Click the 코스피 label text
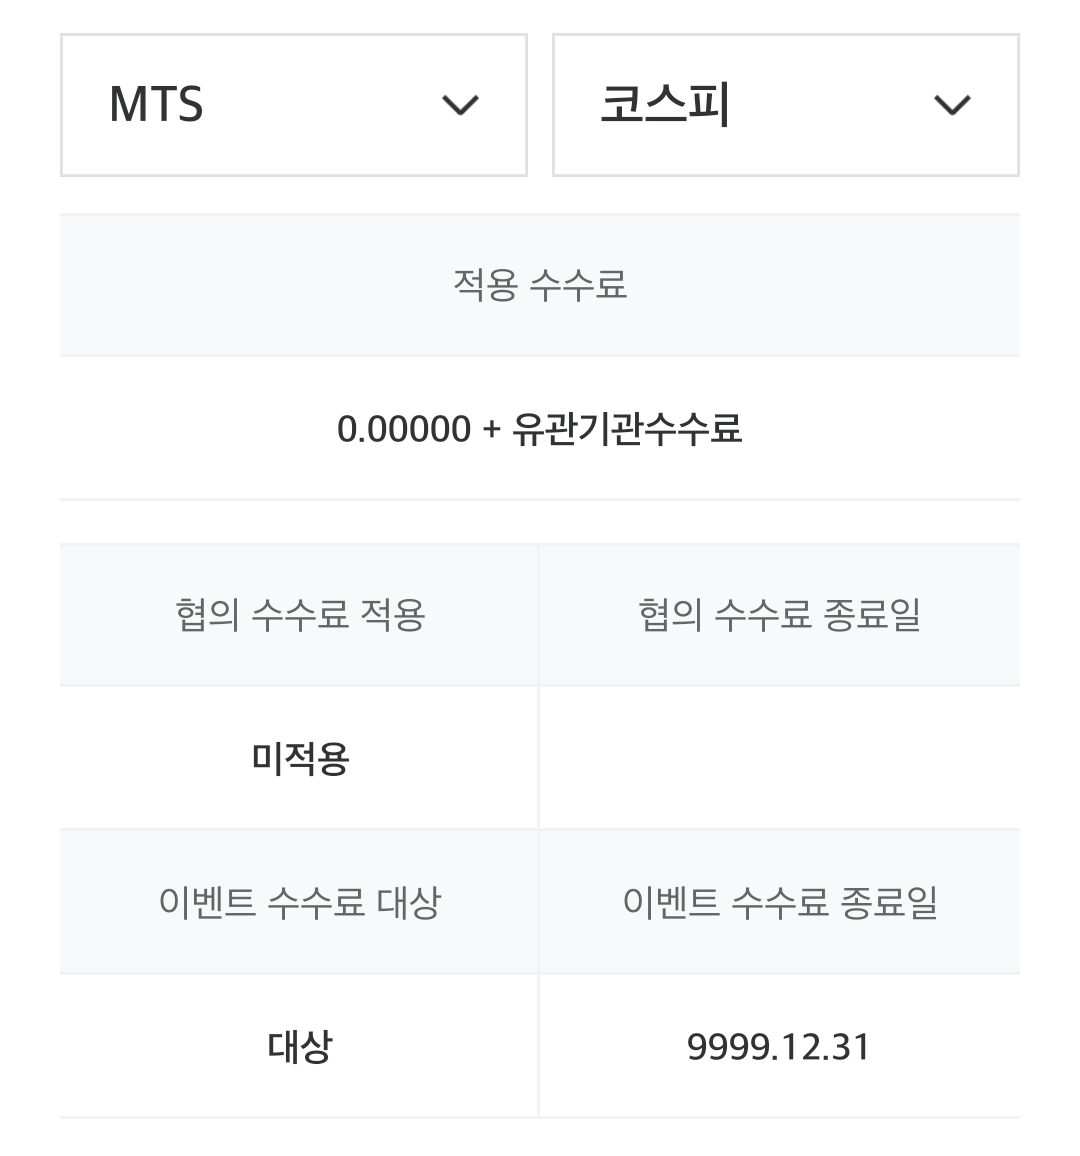 pyautogui.click(x=665, y=105)
